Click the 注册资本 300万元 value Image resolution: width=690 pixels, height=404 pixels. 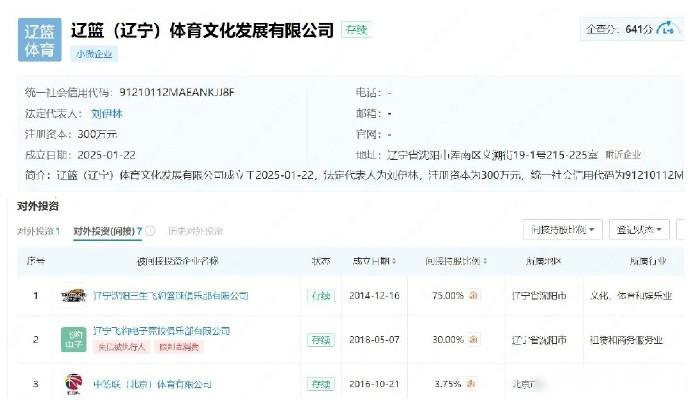pos(97,134)
